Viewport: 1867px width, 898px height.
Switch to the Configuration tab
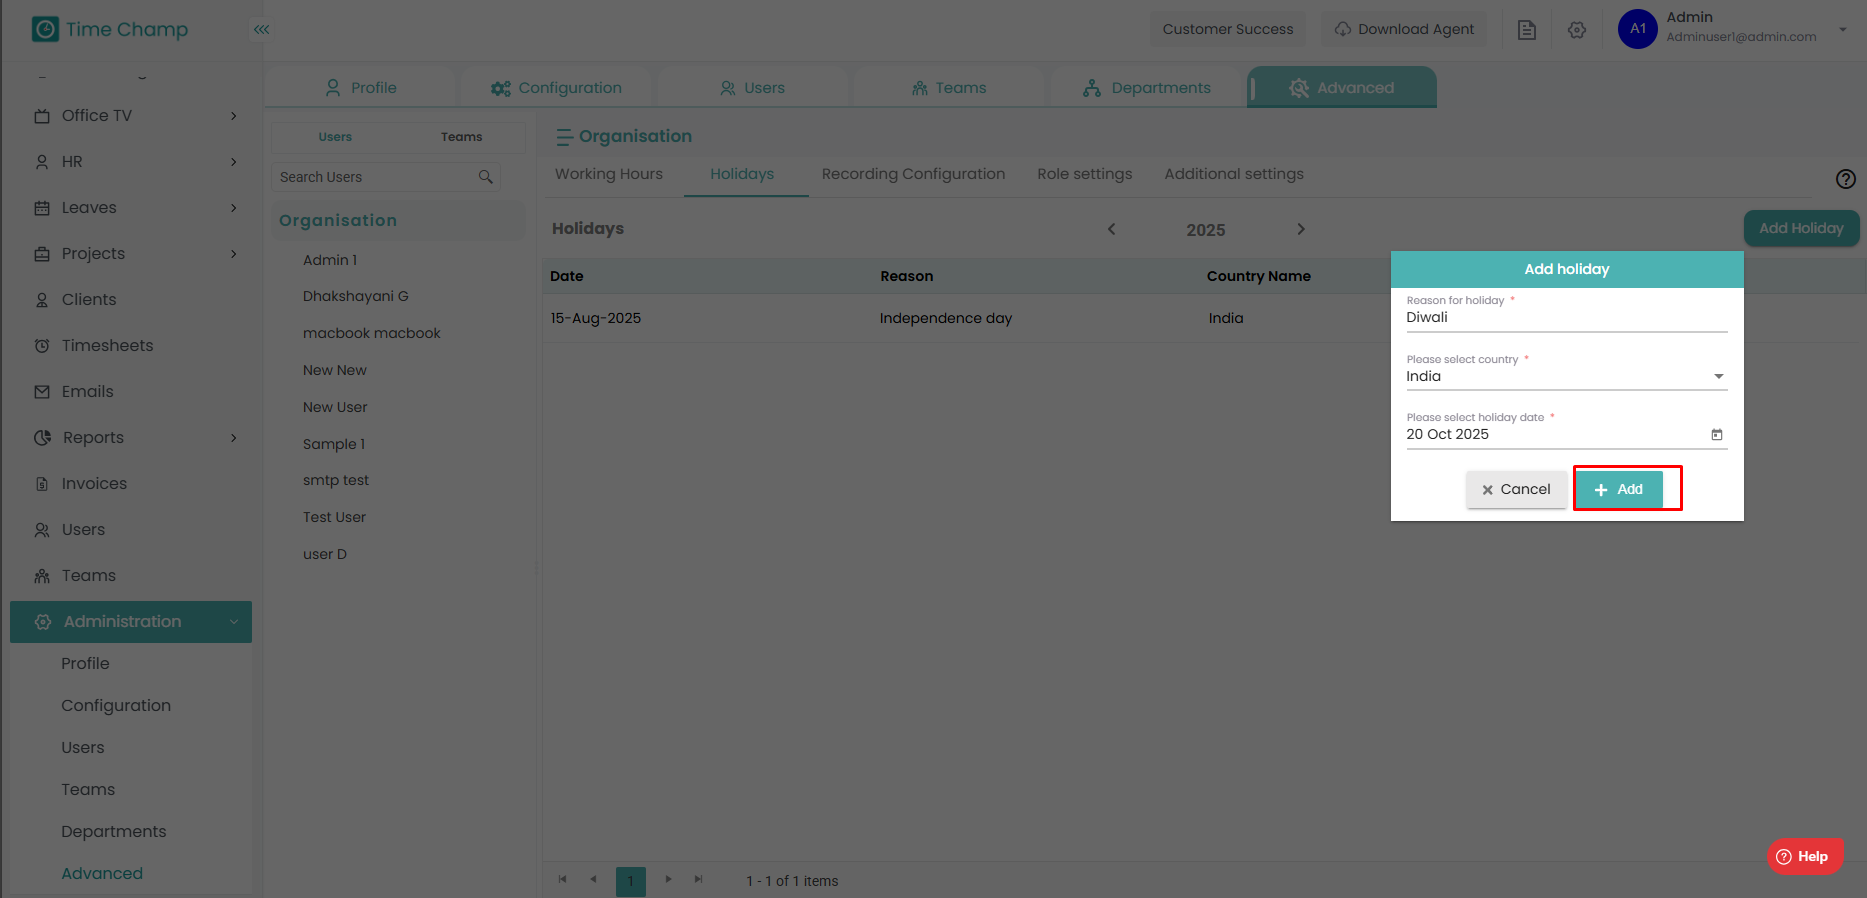[556, 88]
